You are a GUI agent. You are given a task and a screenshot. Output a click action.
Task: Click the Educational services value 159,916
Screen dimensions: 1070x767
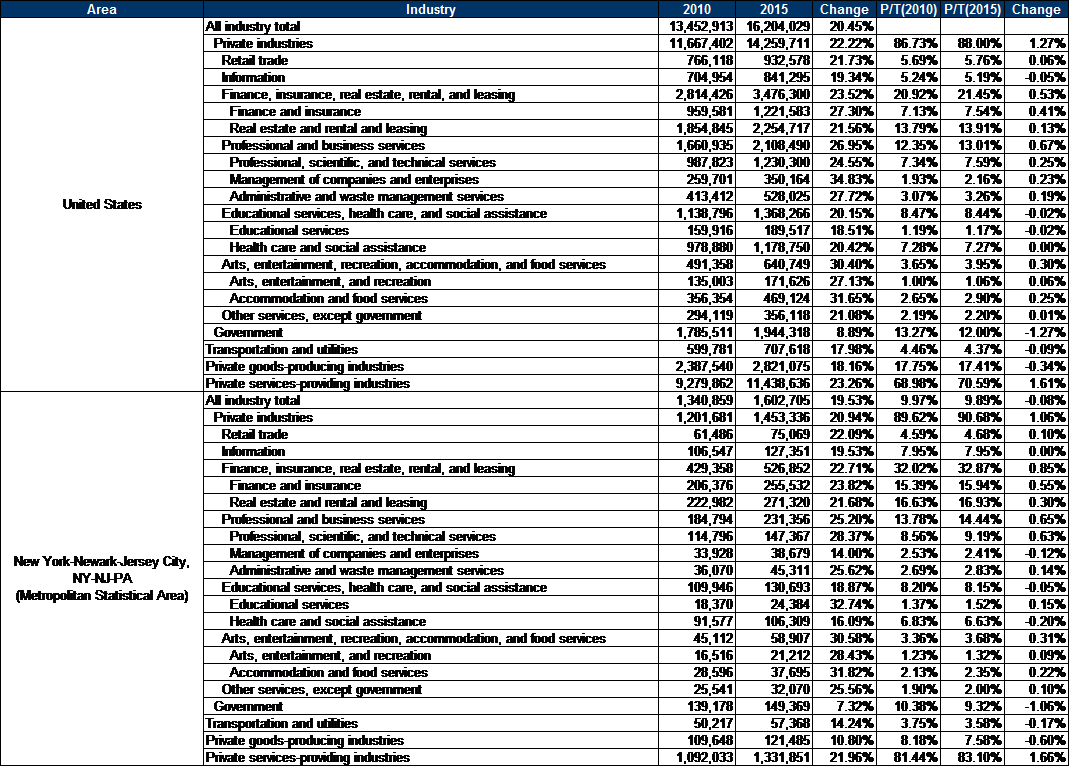click(x=697, y=231)
